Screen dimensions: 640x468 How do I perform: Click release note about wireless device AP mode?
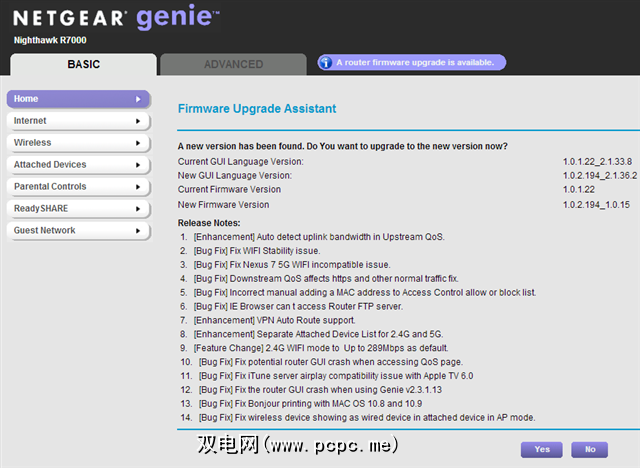point(367,417)
